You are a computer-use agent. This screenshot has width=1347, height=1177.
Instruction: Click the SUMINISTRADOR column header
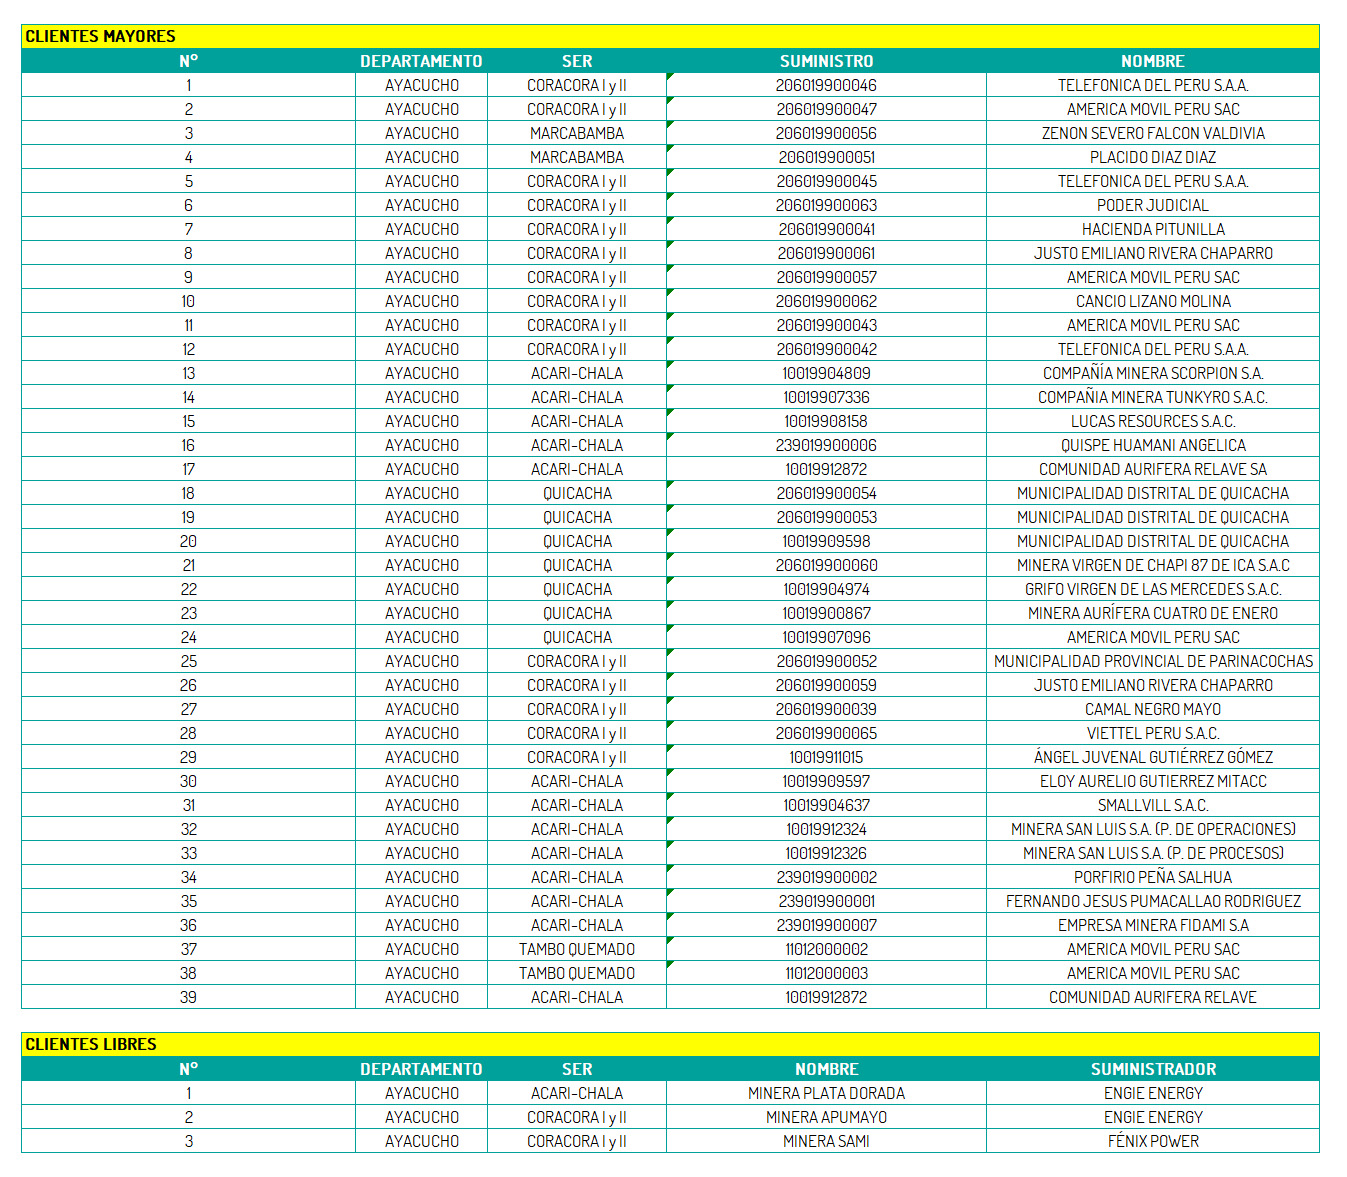[x=1153, y=1069]
